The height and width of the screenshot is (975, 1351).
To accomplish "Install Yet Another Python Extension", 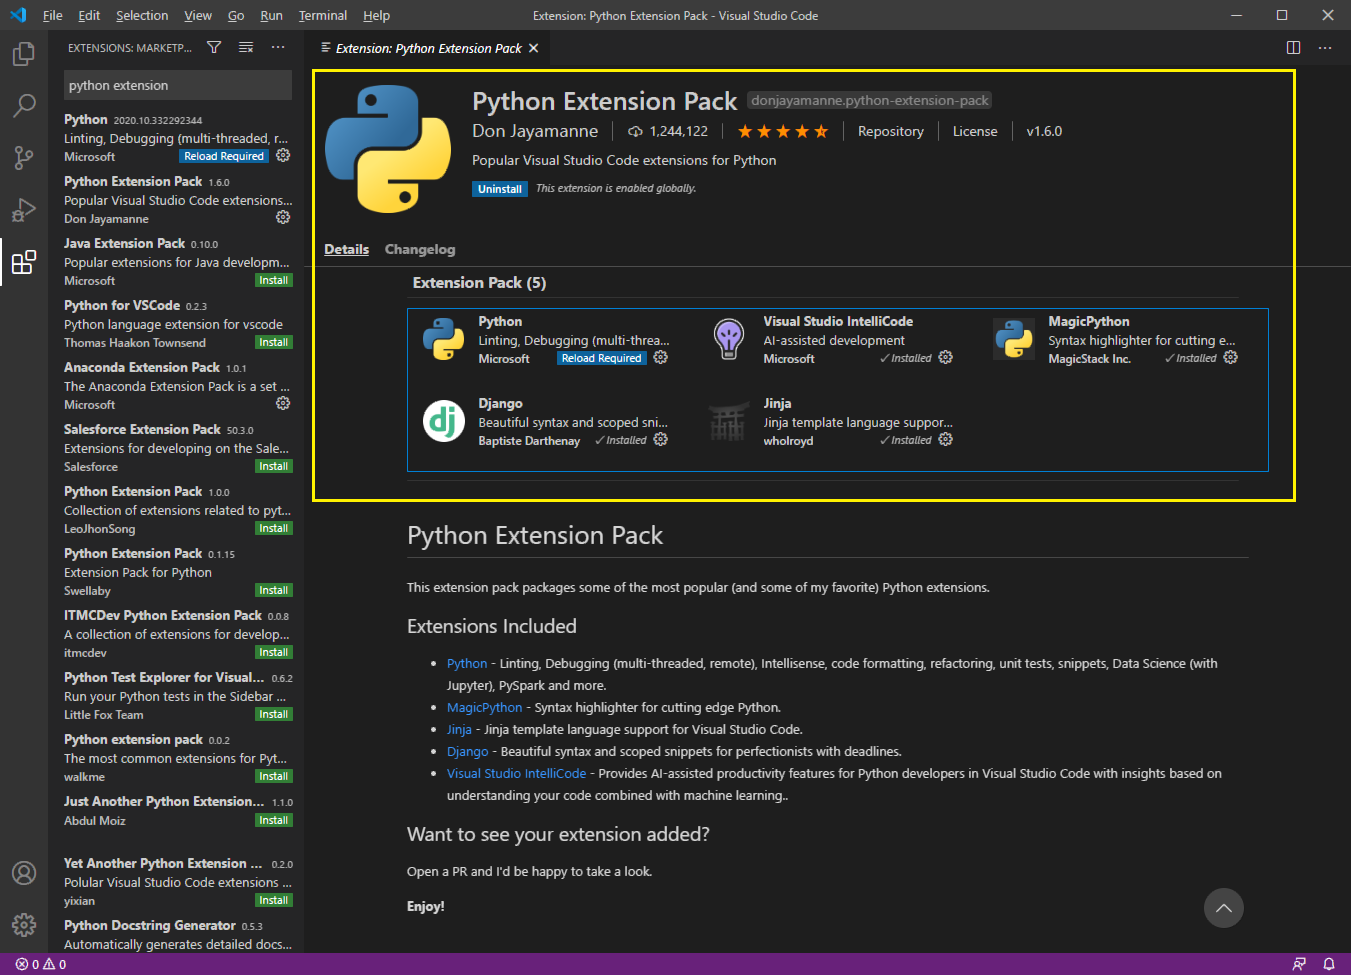I will [x=274, y=900].
